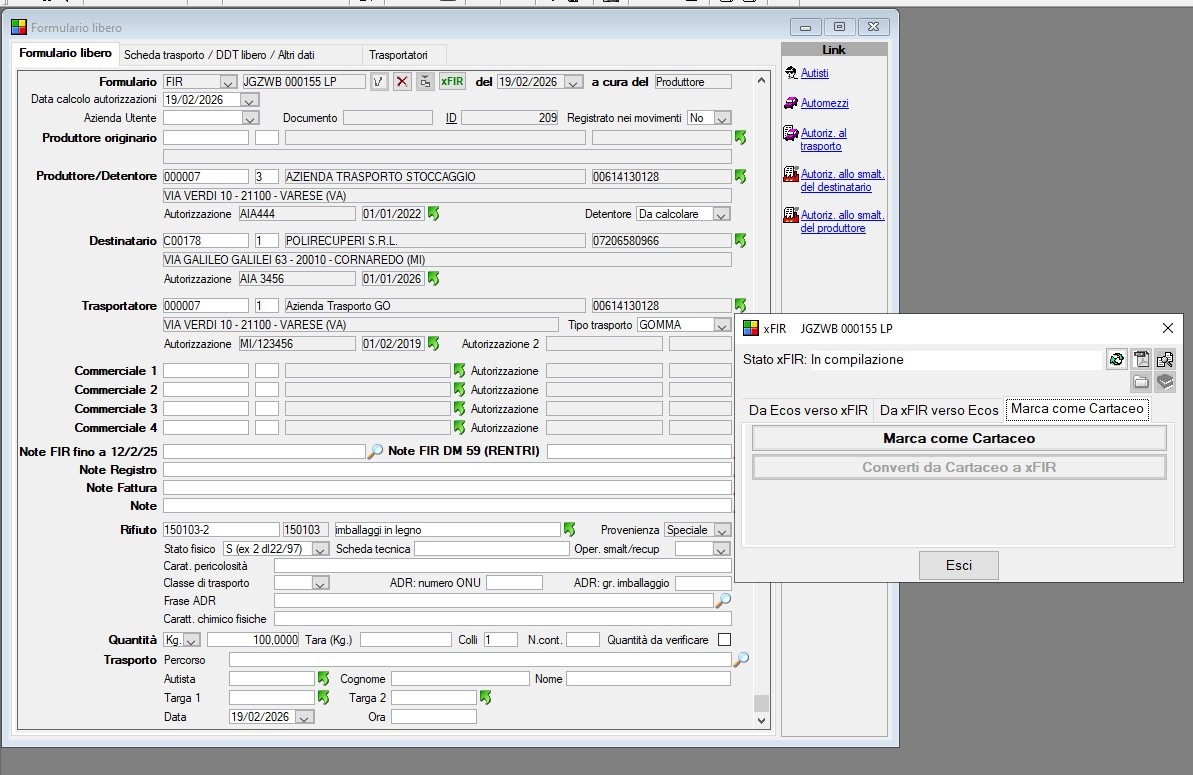1193x775 pixels.
Task: Click the green xFIR button beside the form number
Action: pos(452,82)
